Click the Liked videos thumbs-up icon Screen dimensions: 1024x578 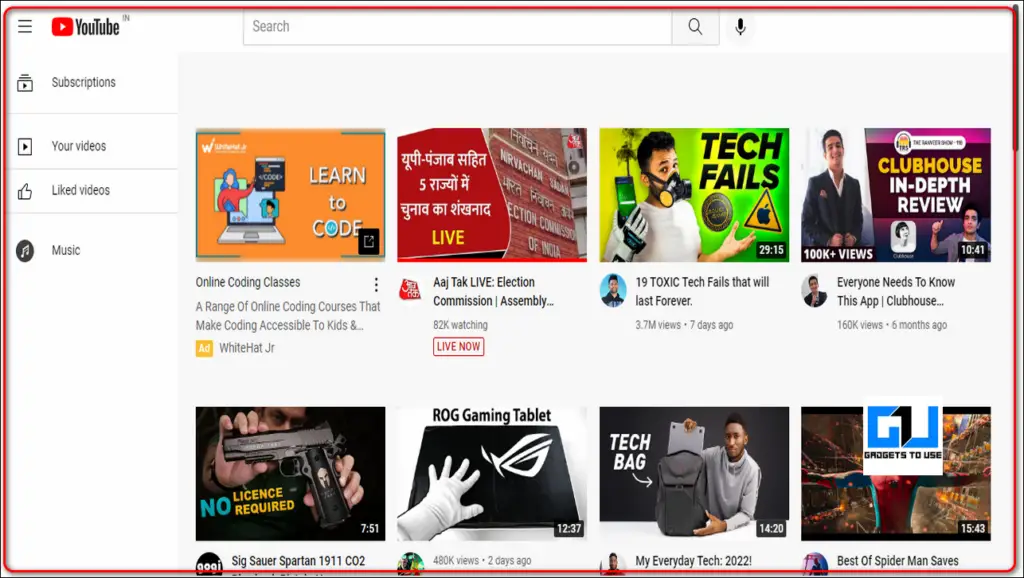[x=25, y=191]
